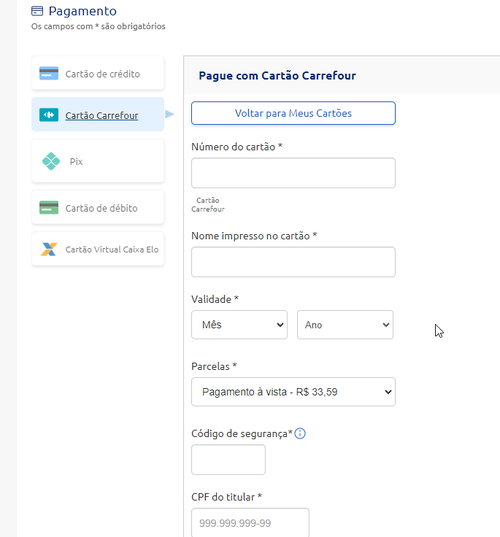This screenshot has width=500, height=537.
Task: Click the Caixa X logo icon
Action: pos(49,249)
